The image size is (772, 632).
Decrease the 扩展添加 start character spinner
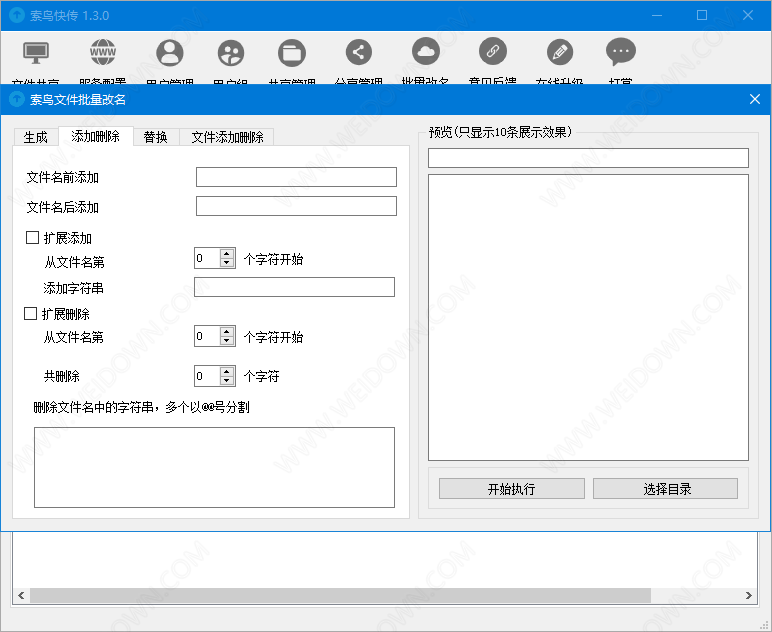[x=226, y=263]
